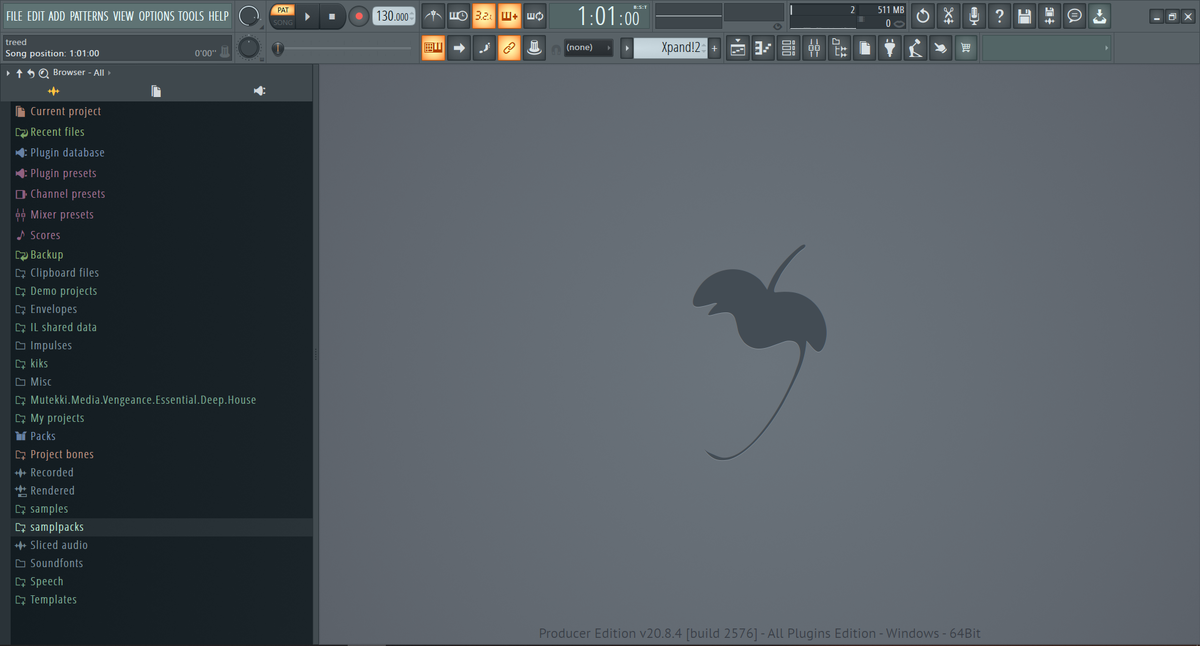1200x646 pixels.
Task: Click the question mark help icon
Action: (998, 16)
